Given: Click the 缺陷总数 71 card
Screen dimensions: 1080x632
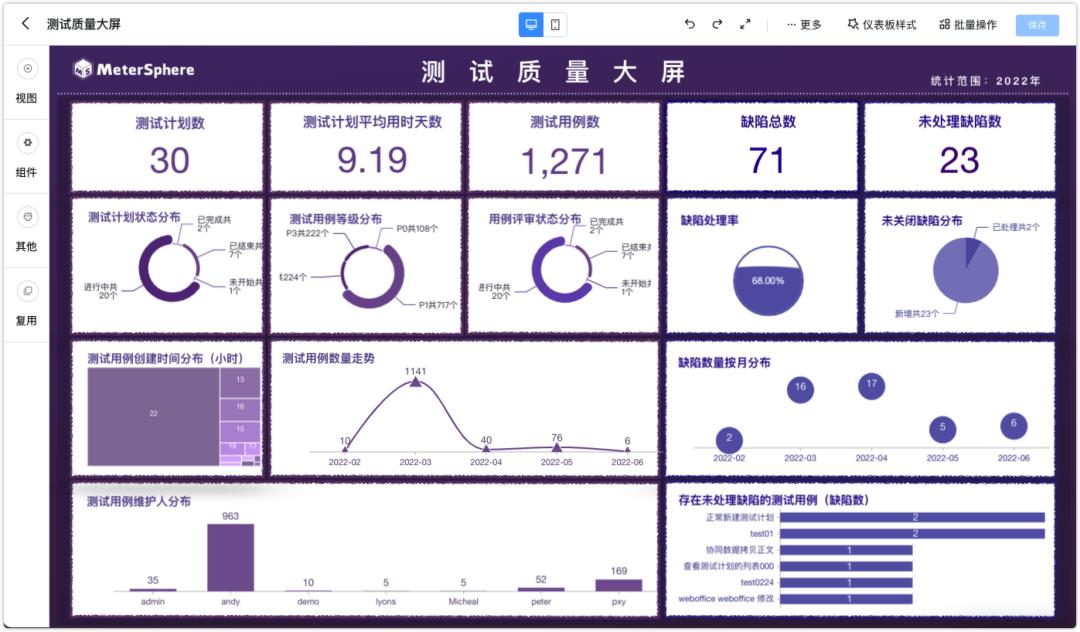Looking at the screenshot, I should coord(766,146).
